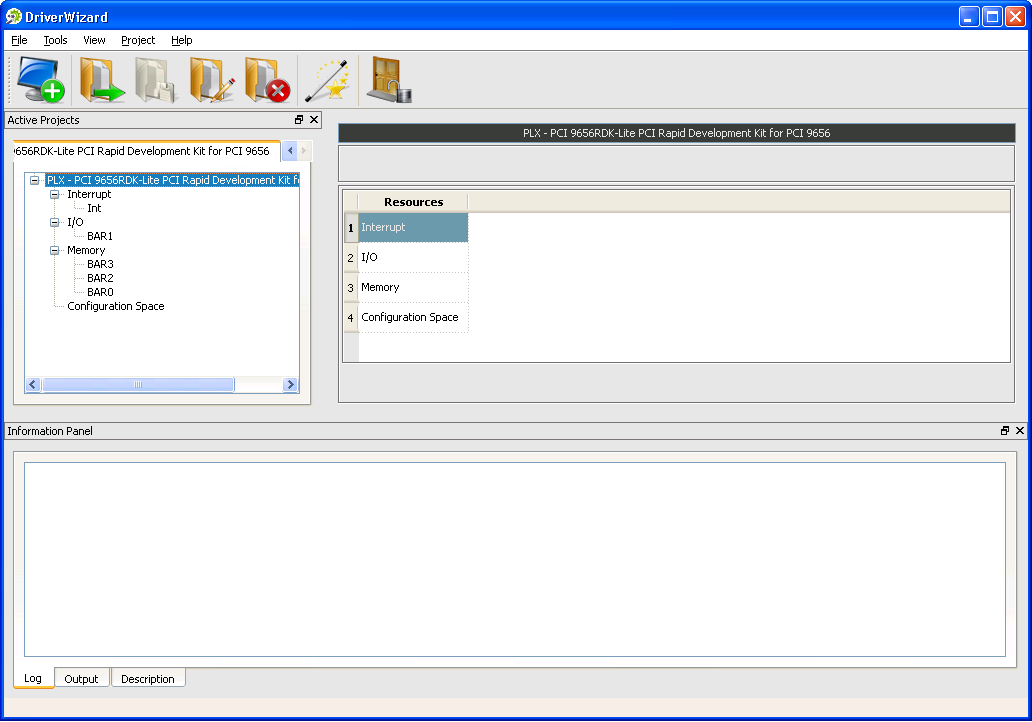This screenshot has height=722, width=1032.
Task: Click the left tab scroll arrow
Action: tap(290, 151)
